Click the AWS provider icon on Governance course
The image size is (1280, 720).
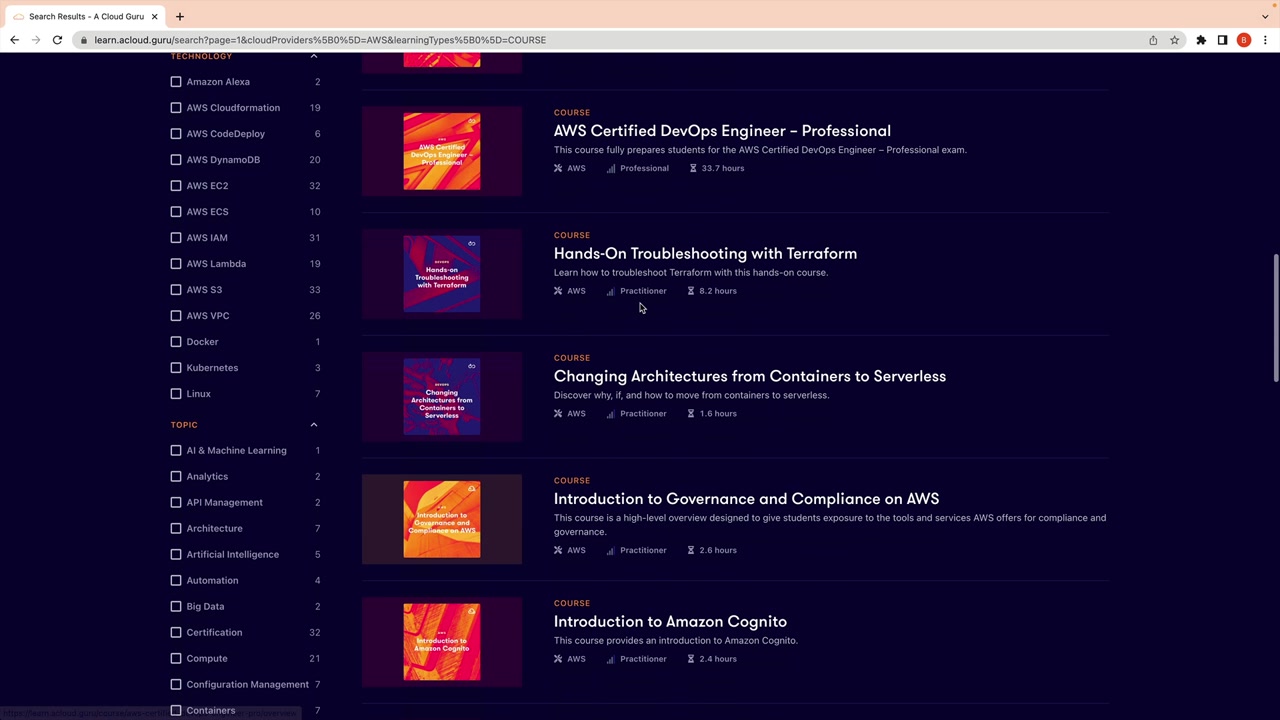(x=558, y=550)
